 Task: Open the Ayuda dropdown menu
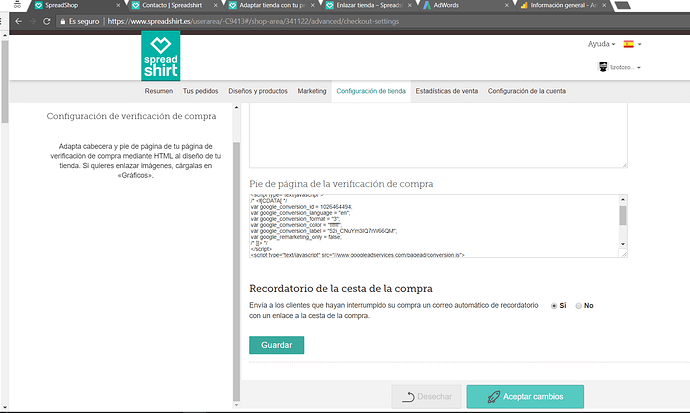[x=601, y=44]
